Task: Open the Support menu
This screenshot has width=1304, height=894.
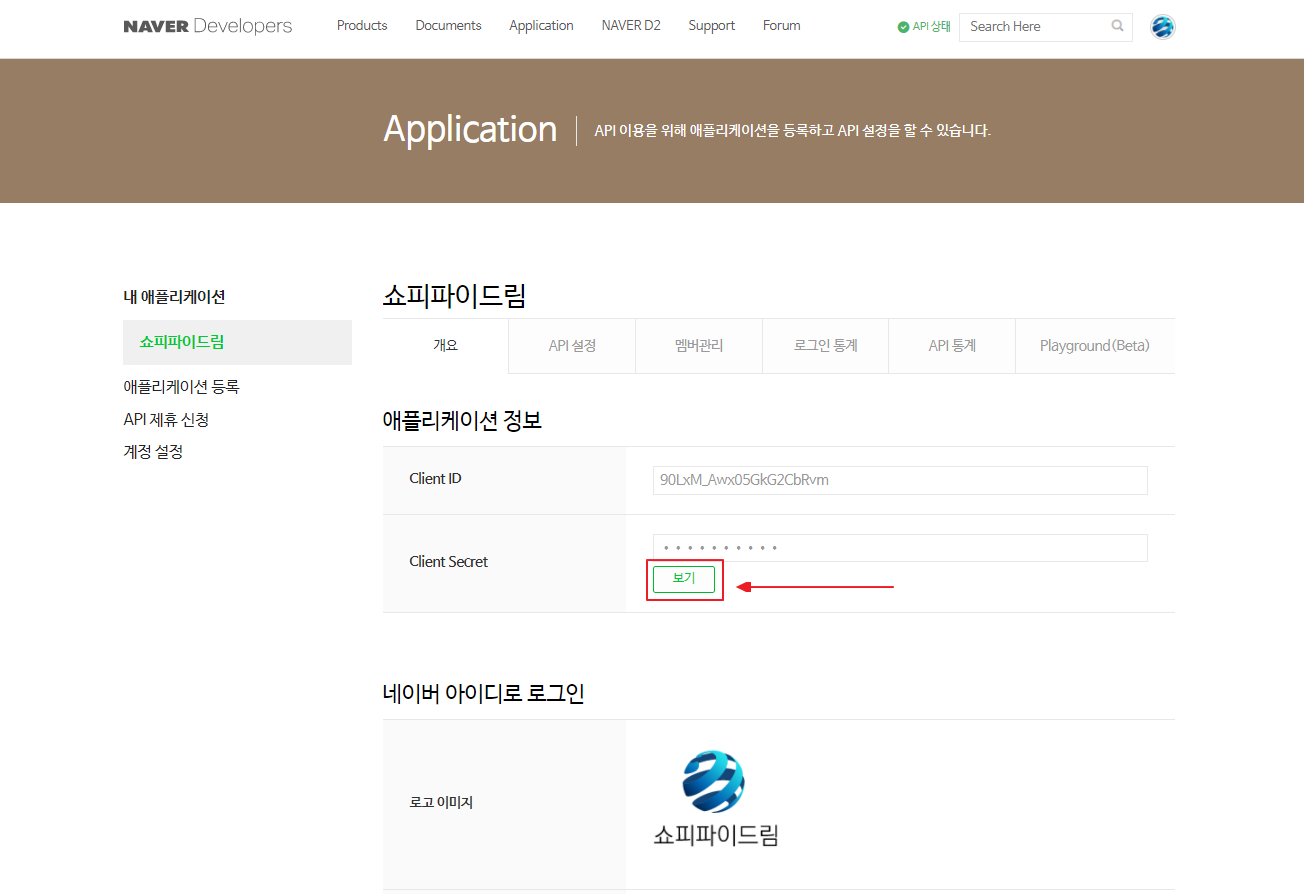Action: tap(712, 26)
